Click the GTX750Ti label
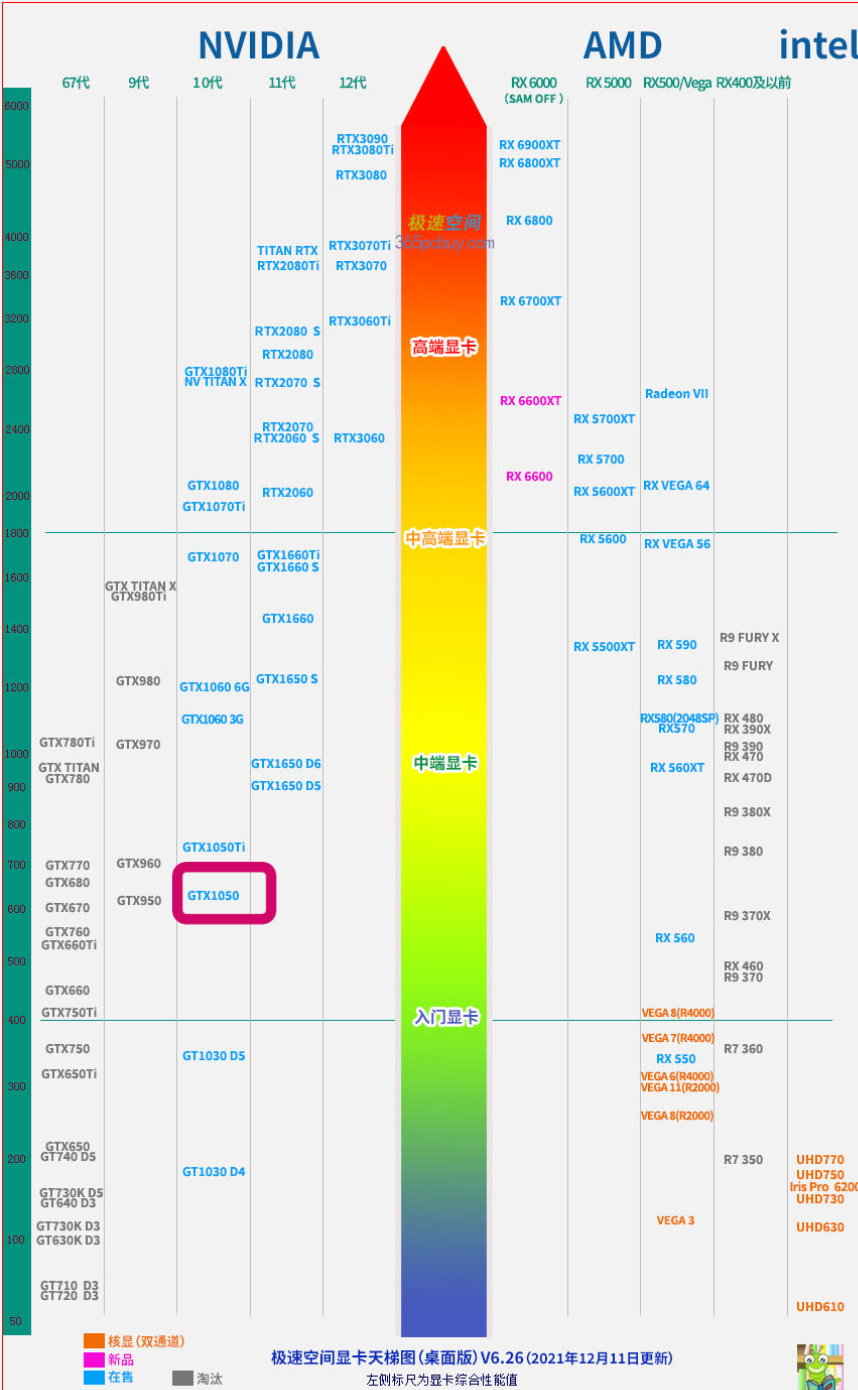The width and height of the screenshot is (858, 1390). [69, 1013]
